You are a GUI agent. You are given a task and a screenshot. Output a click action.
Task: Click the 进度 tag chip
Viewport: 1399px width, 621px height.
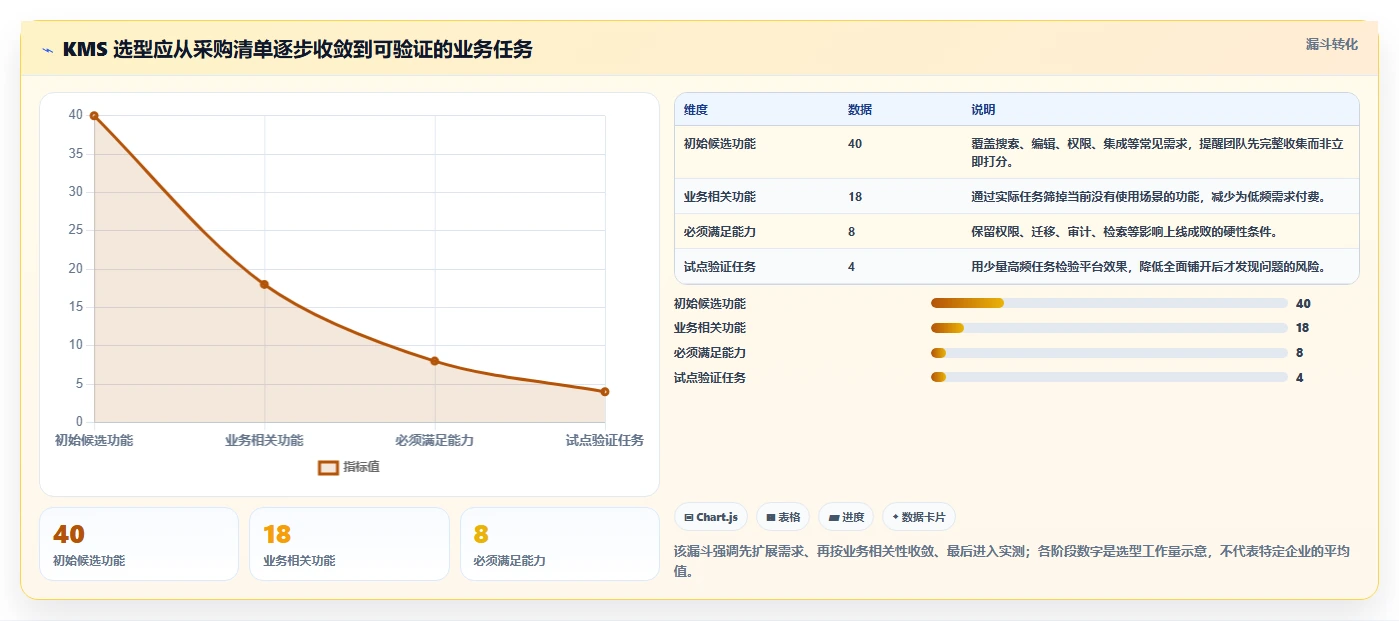point(846,517)
